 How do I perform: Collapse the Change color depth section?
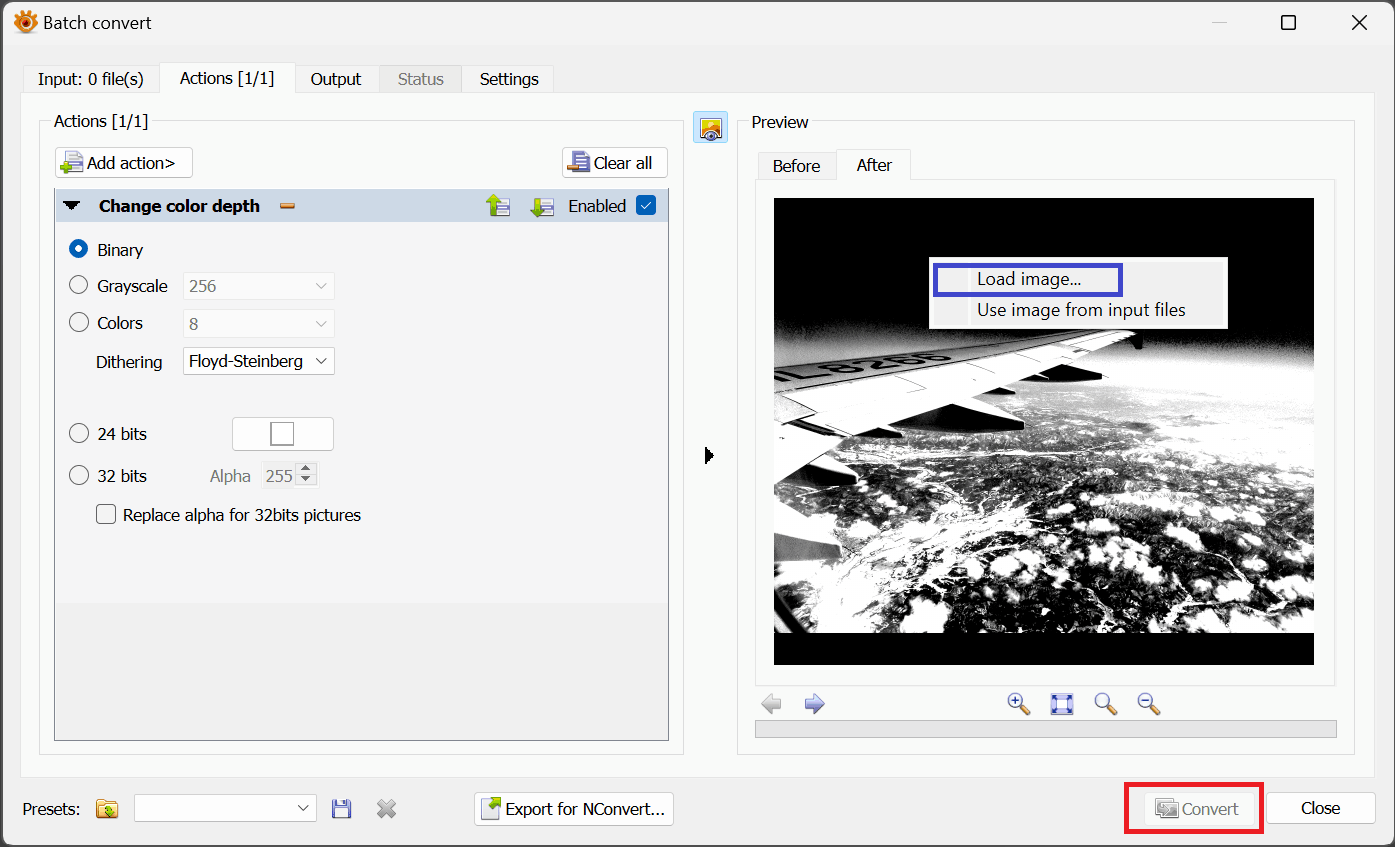click(x=72, y=206)
